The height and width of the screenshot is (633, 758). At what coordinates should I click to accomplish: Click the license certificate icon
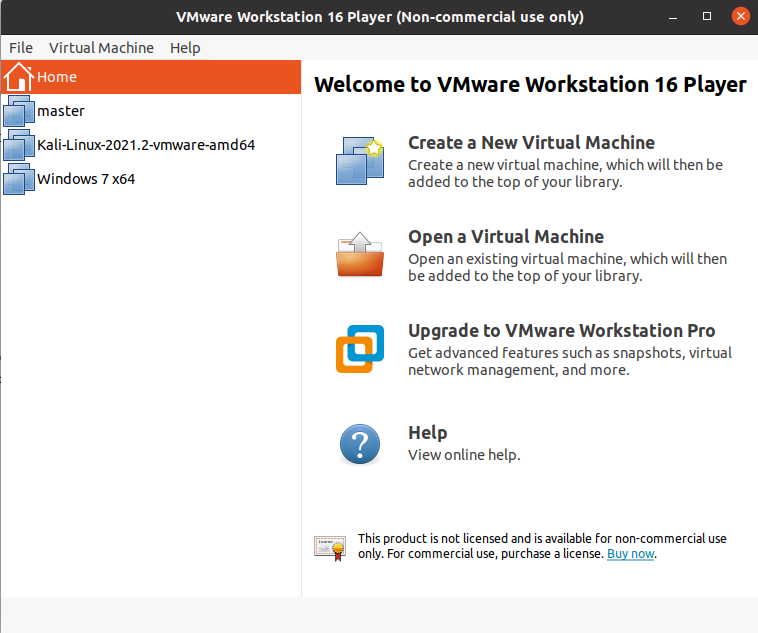329,546
